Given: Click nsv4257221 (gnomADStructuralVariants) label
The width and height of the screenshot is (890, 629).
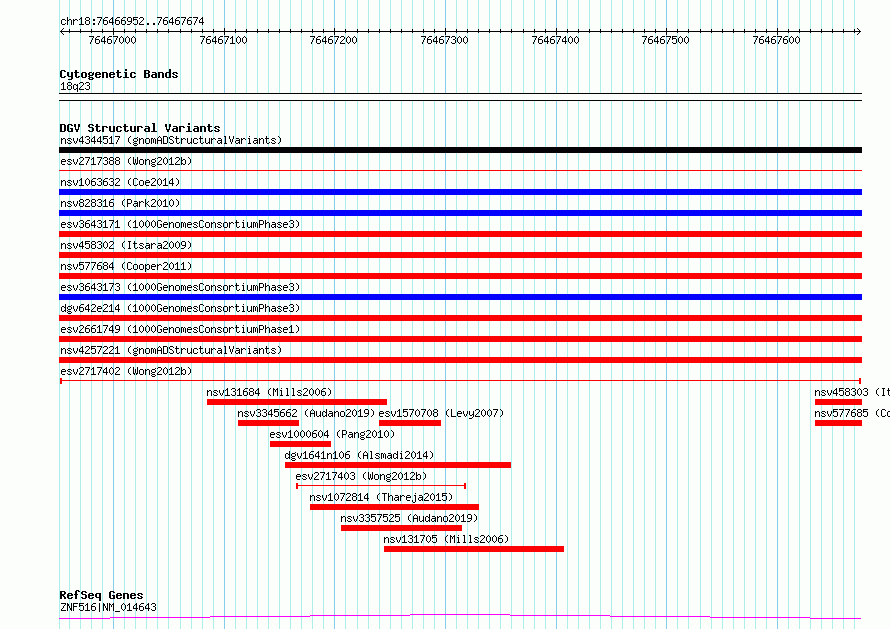Looking at the screenshot, I should 171,350.
